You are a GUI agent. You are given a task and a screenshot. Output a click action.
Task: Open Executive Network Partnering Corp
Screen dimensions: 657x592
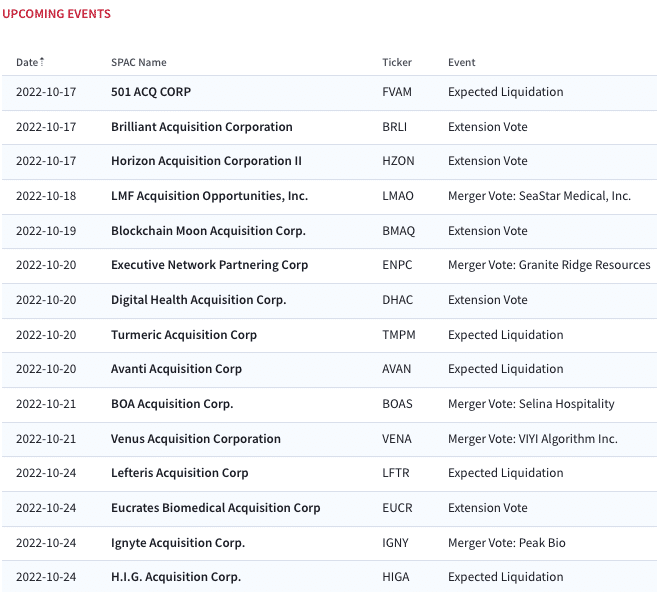coord(210,265)
